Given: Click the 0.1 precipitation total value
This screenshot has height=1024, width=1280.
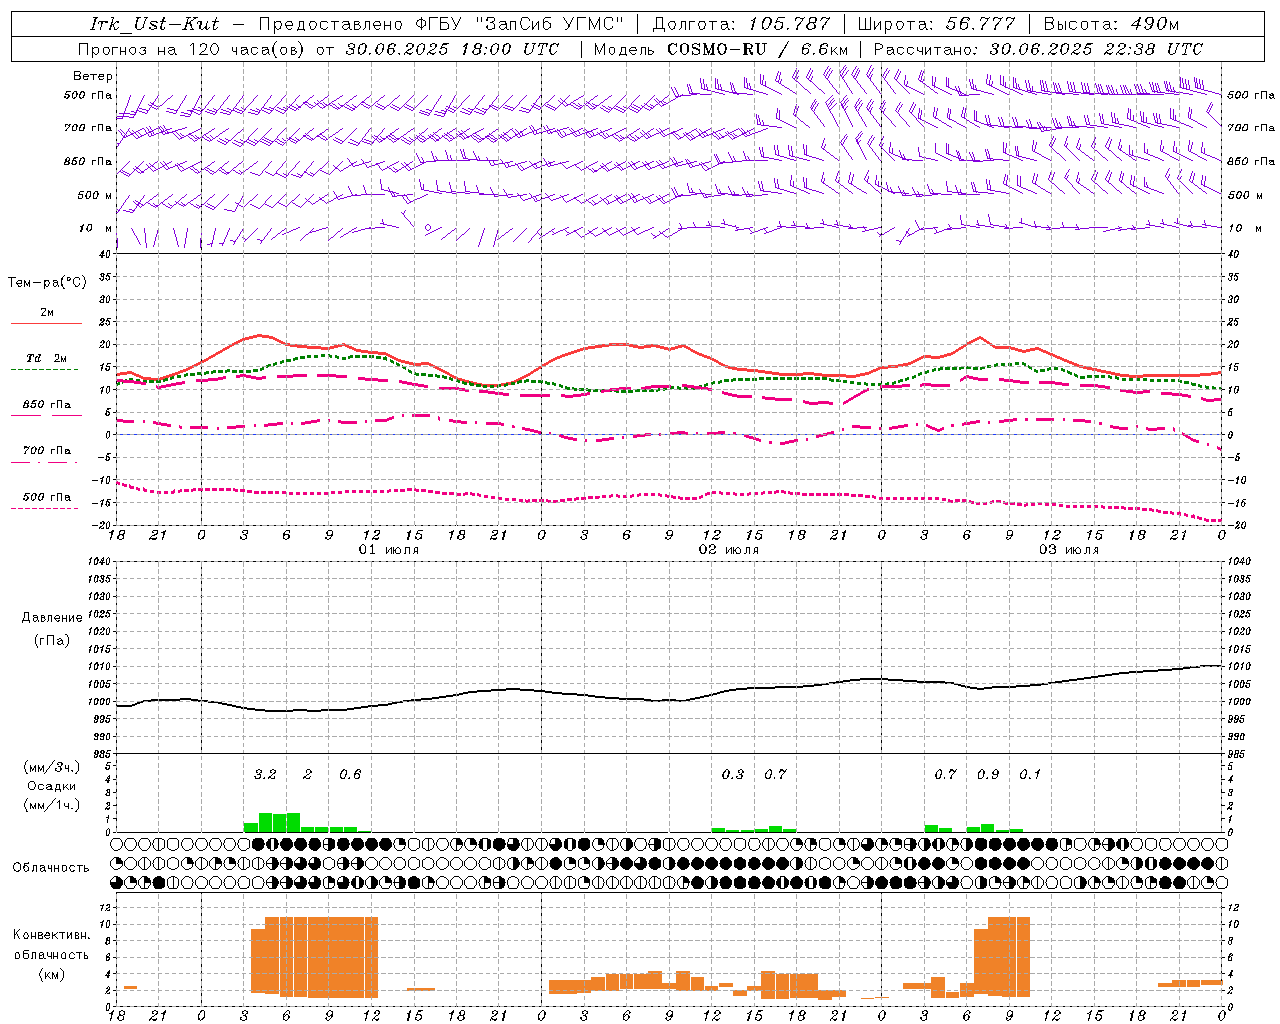Looking at the screenshot, I should click(x=1030, y=774).
